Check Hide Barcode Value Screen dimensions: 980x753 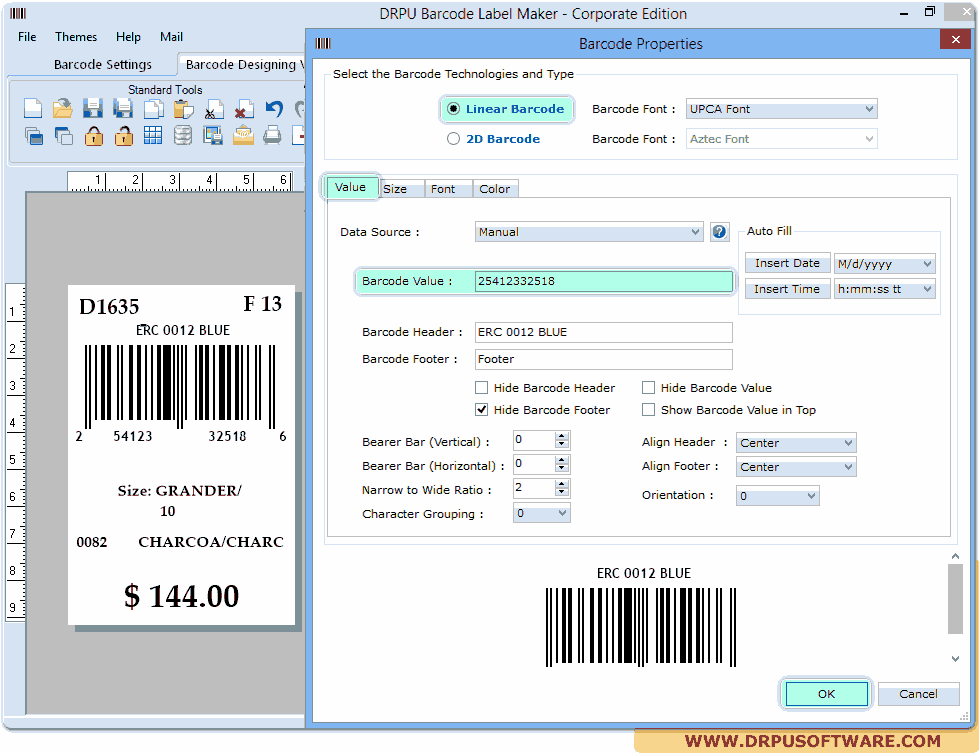(x=649, y=387)
